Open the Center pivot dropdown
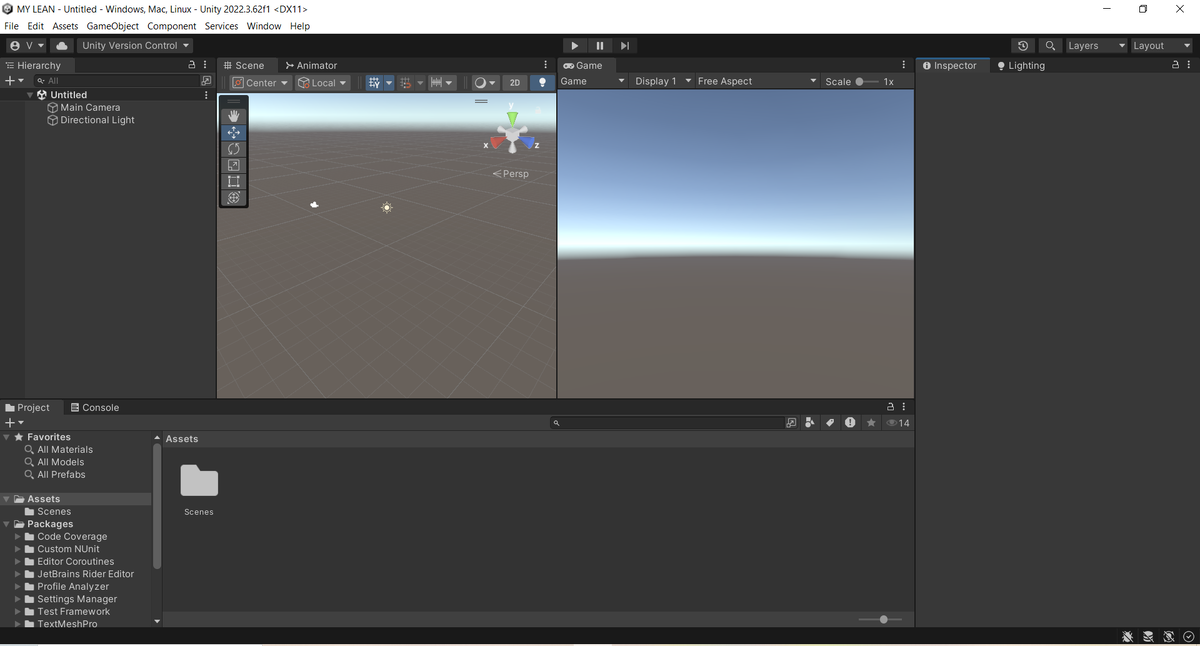This screenshot has height=646, width=1200. click(x=260, y=82)
